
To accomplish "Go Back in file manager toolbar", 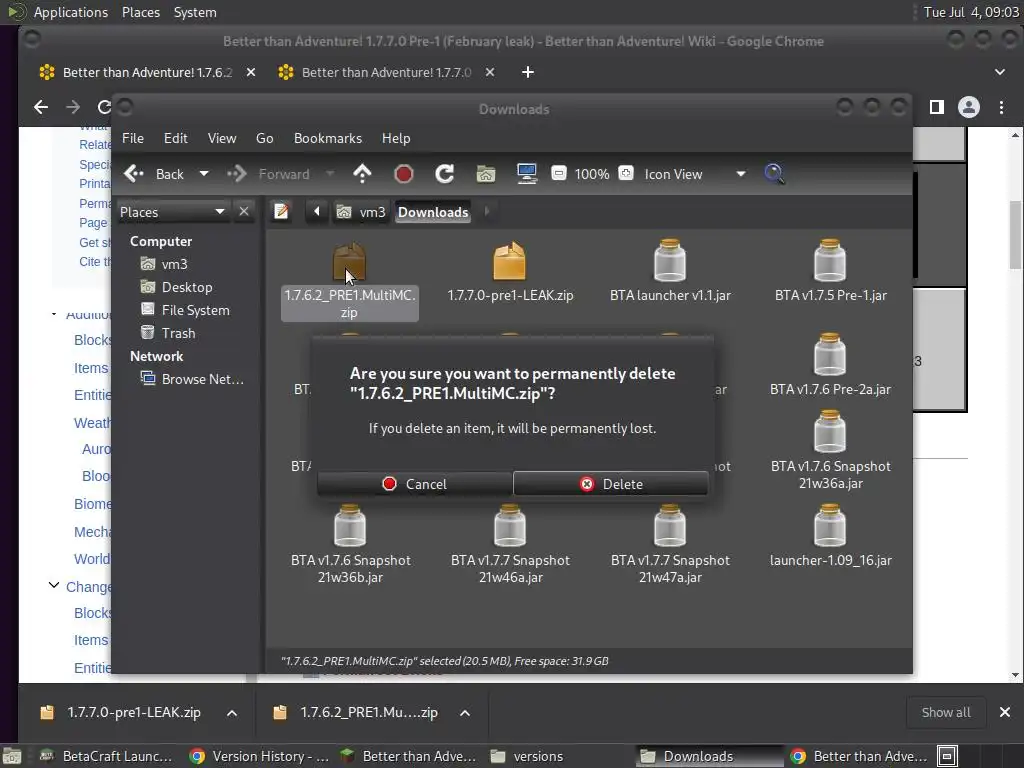I will click(155, 174).
